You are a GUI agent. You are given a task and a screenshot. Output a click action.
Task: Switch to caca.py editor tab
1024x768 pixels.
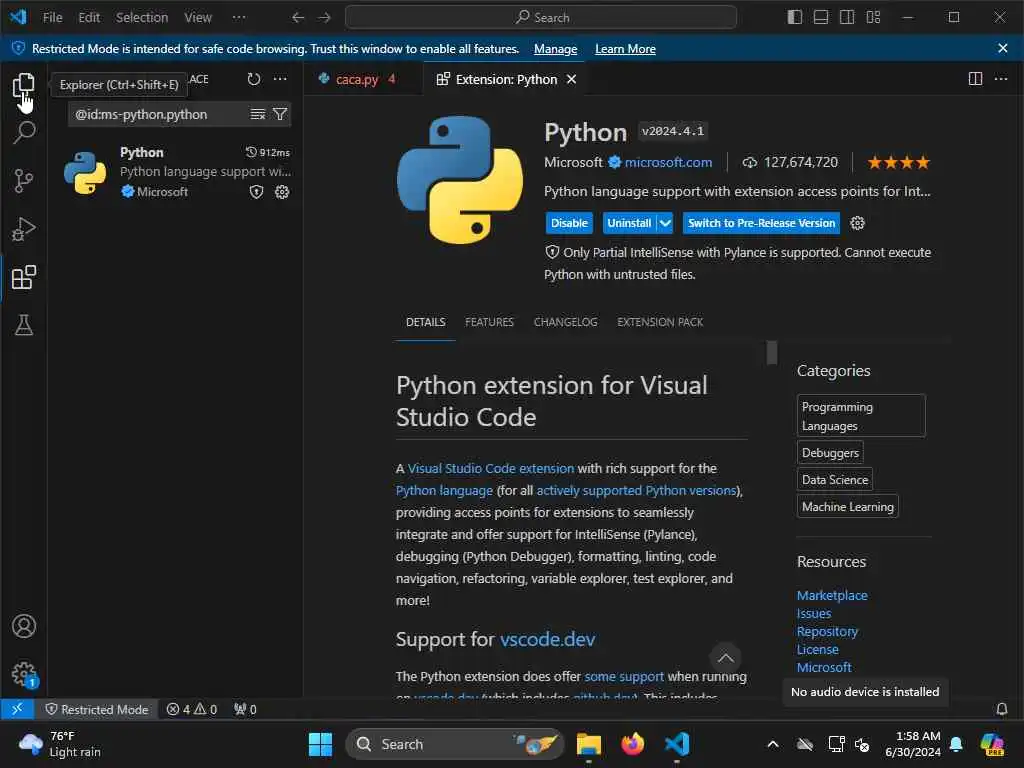(357, 79)
